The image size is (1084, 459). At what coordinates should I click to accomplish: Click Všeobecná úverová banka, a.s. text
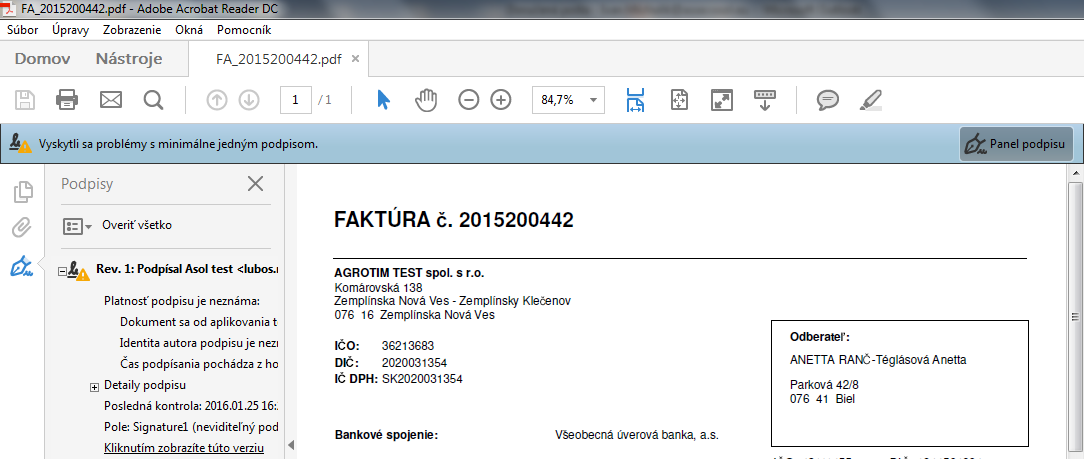637,435
